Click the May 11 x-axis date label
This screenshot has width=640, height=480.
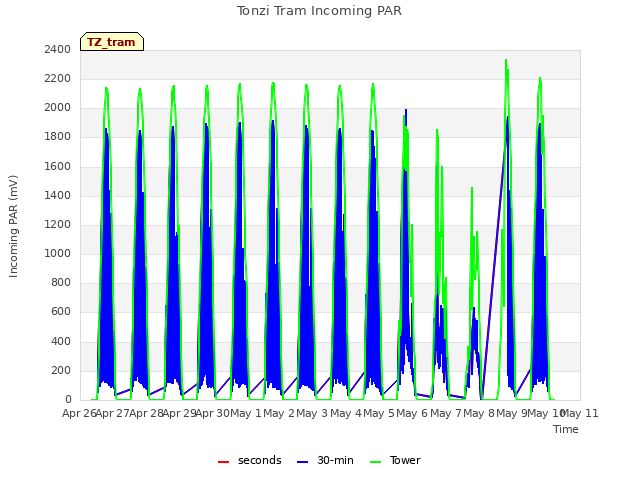[580, 413]
